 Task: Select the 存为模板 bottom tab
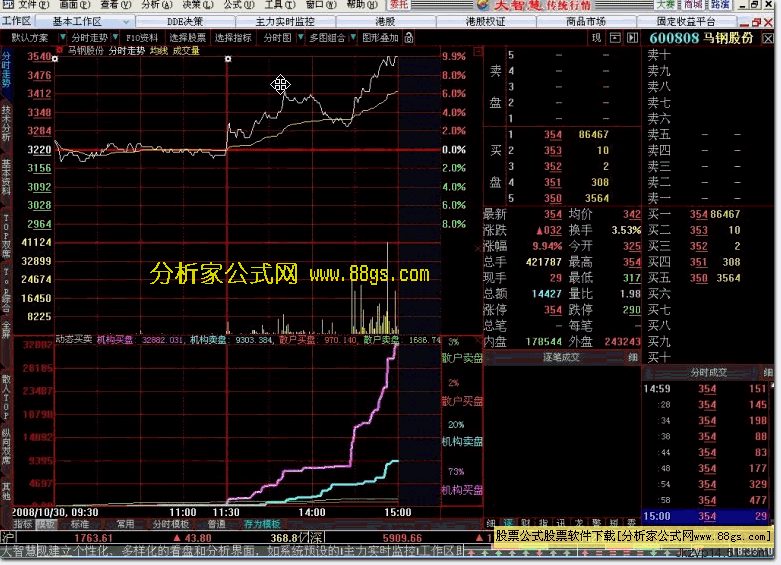262,524
